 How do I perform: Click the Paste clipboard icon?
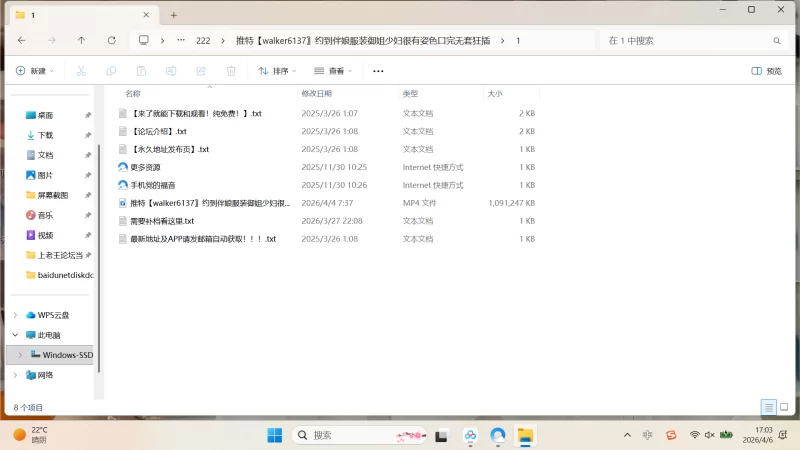pos(141,71)
